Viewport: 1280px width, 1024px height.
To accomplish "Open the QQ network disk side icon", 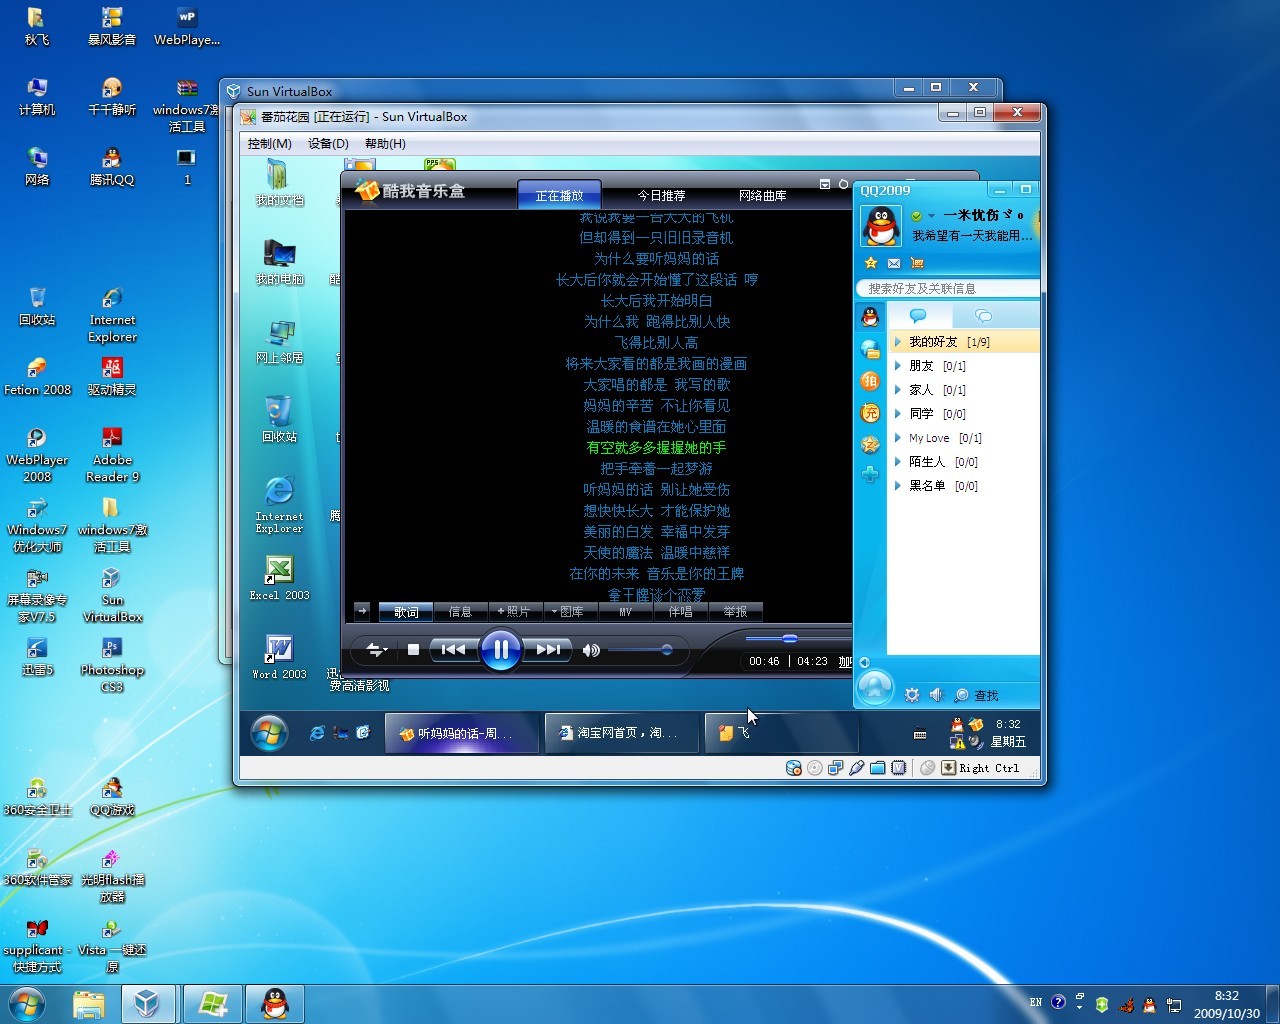I will [870, 348].
